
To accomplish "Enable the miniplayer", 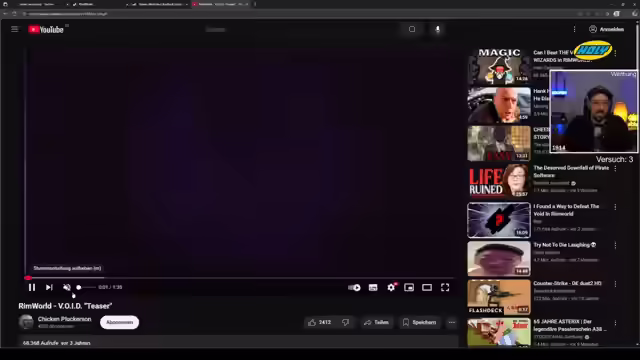I will point(409,288).
